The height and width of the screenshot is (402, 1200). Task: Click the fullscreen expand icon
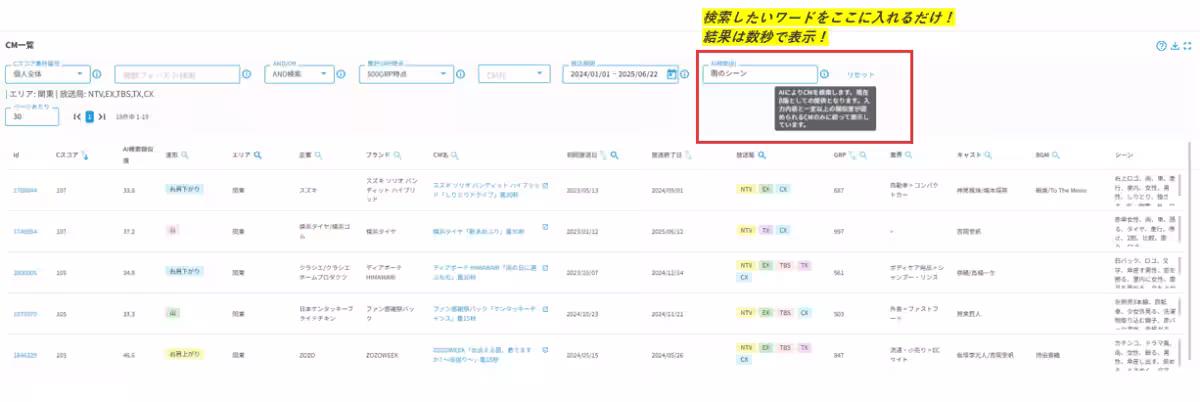(1187, 46)
